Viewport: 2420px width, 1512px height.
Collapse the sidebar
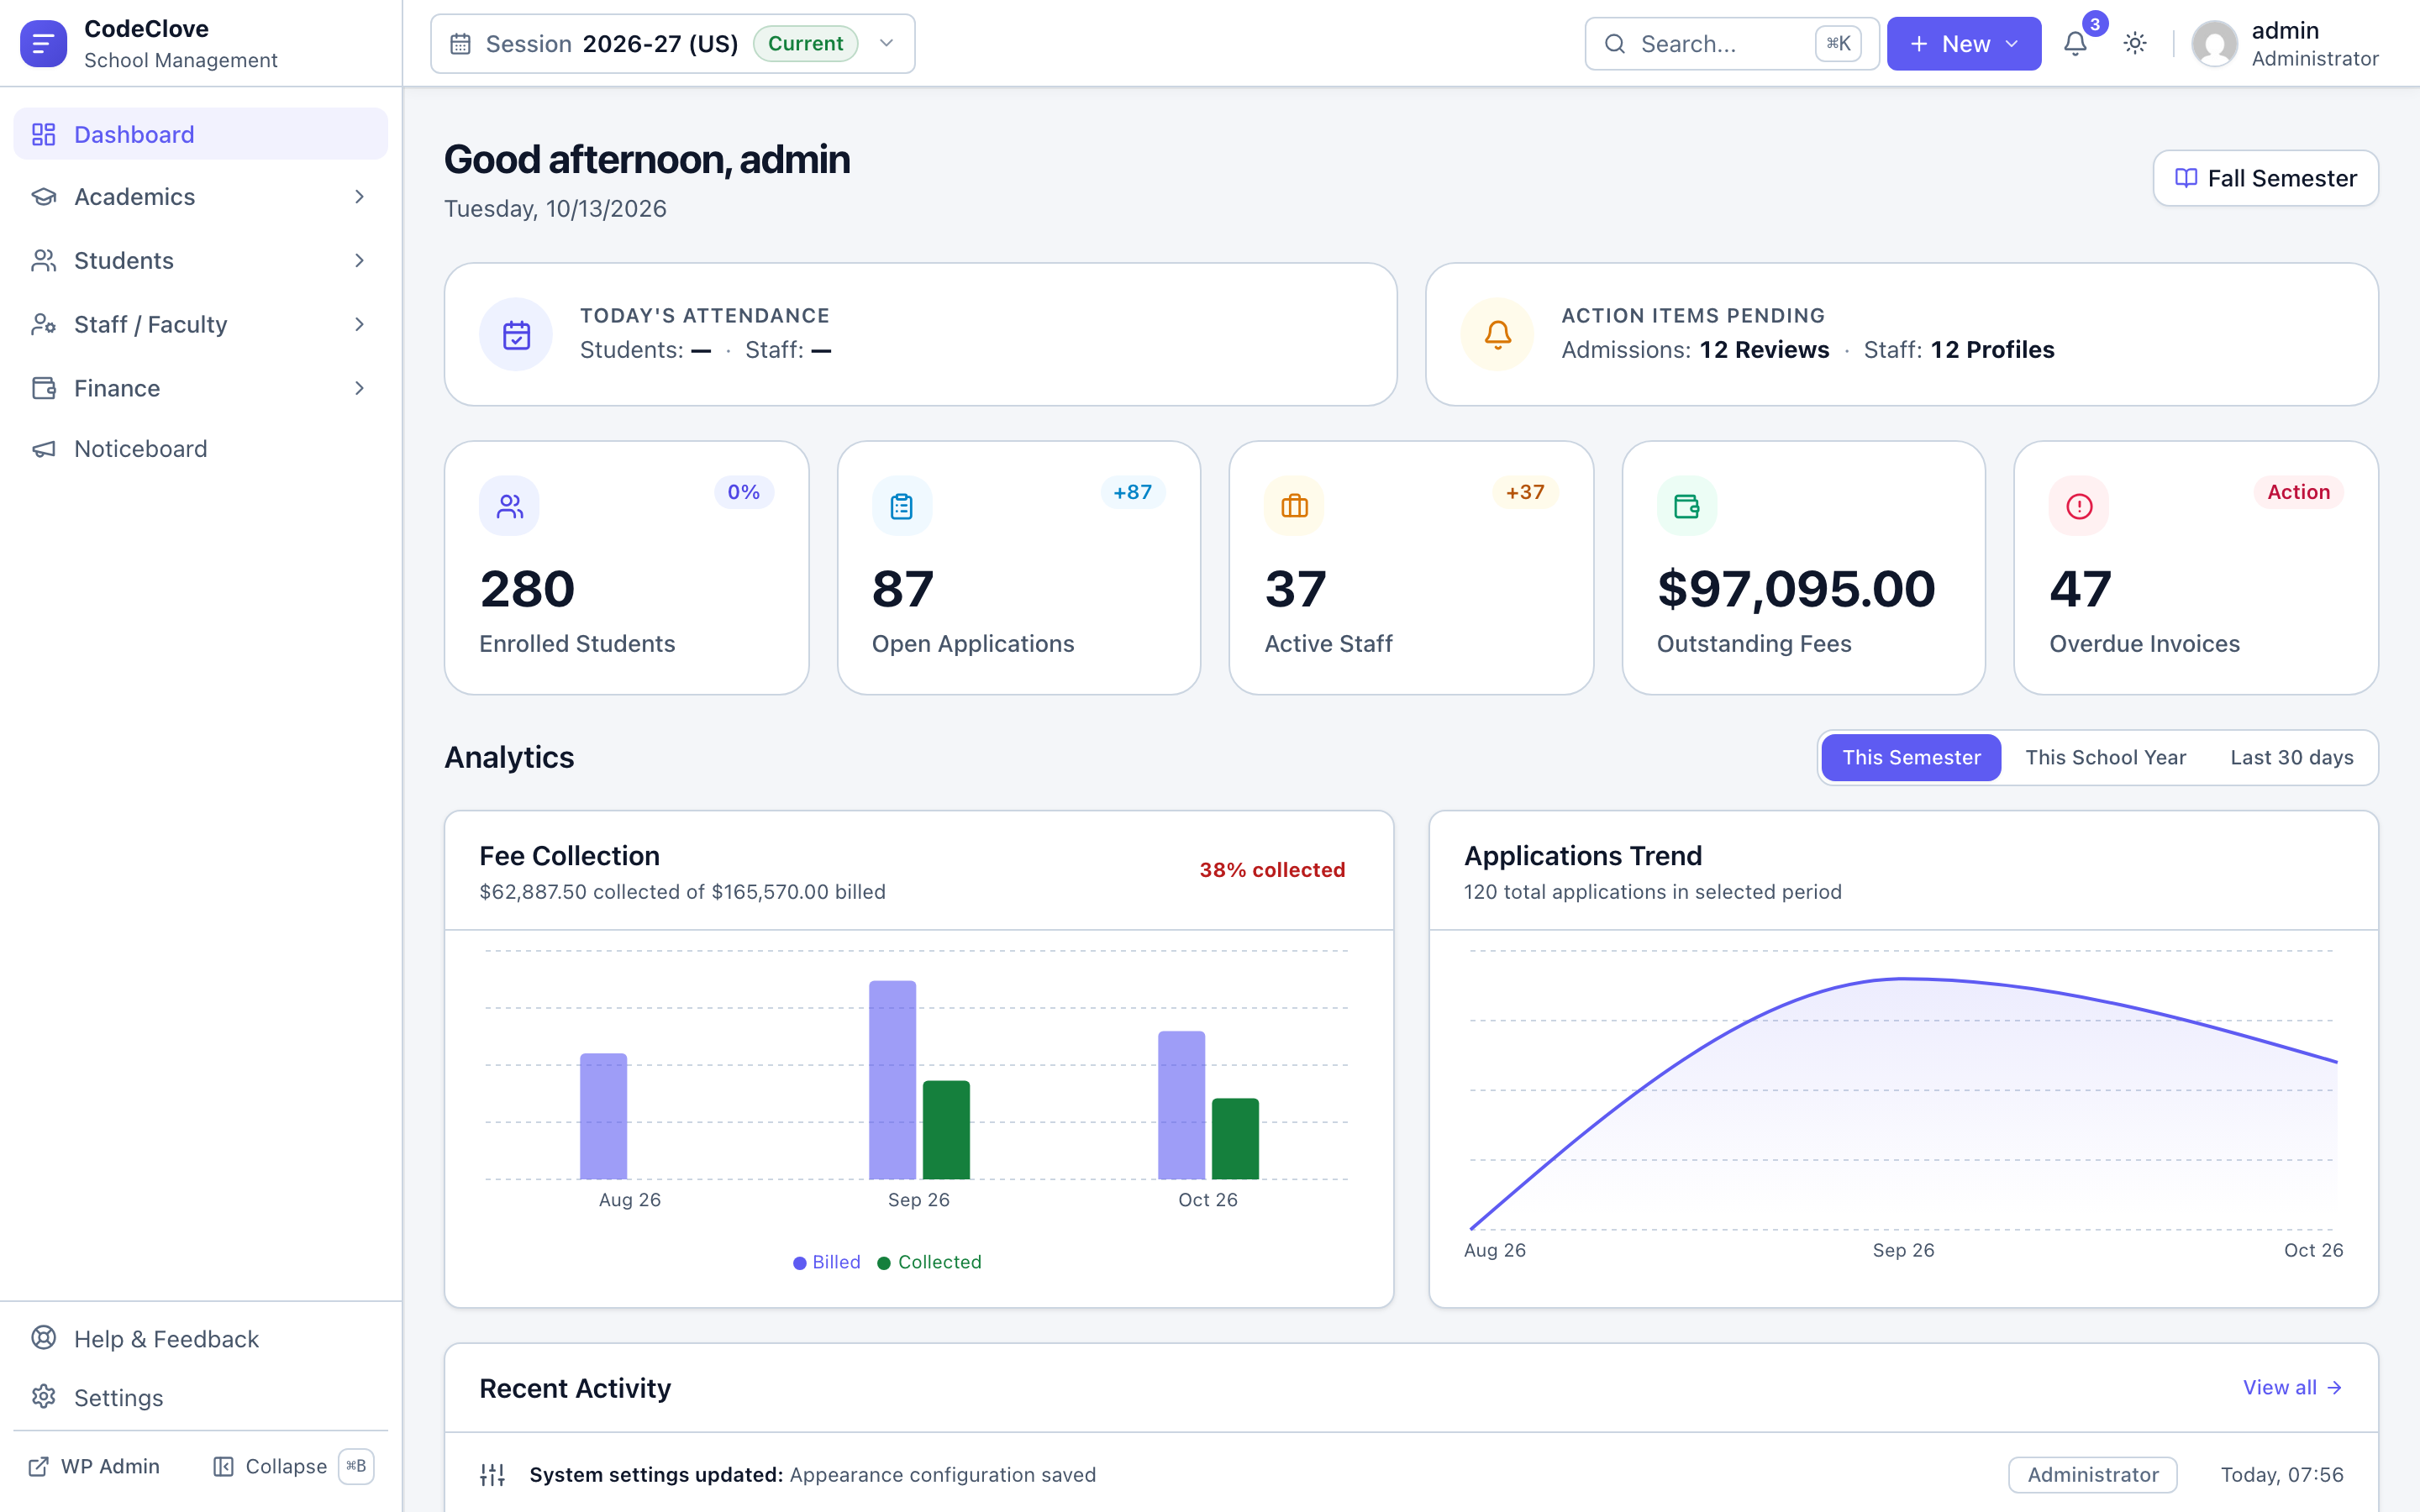(292, 1467)
